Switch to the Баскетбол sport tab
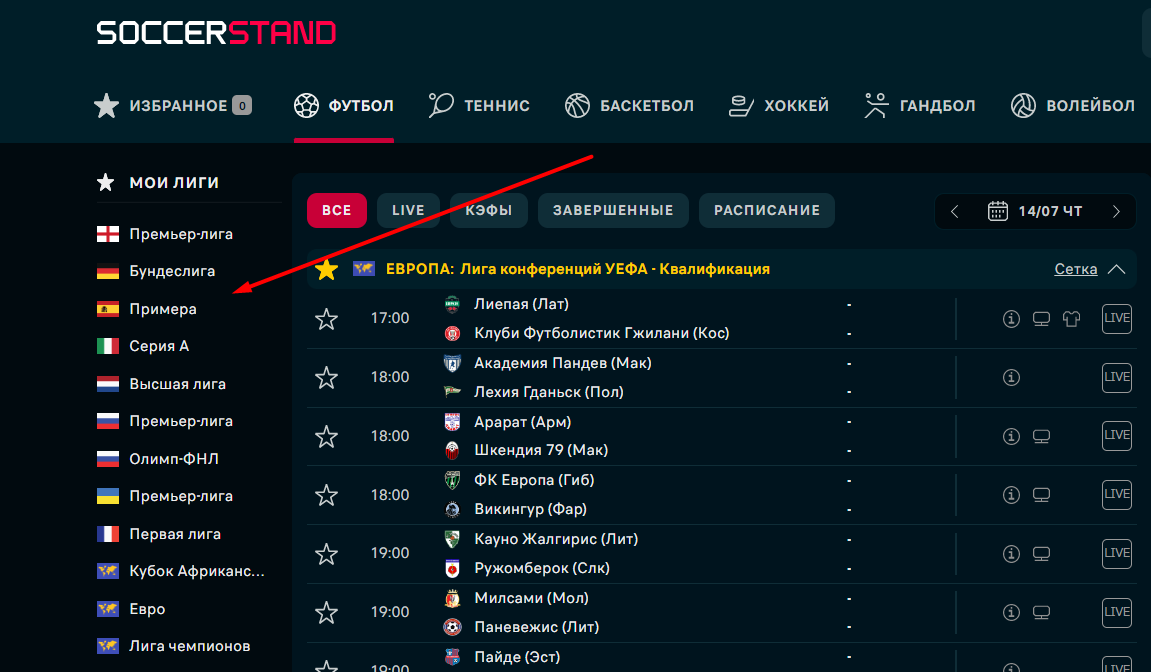 coord(629,106)
